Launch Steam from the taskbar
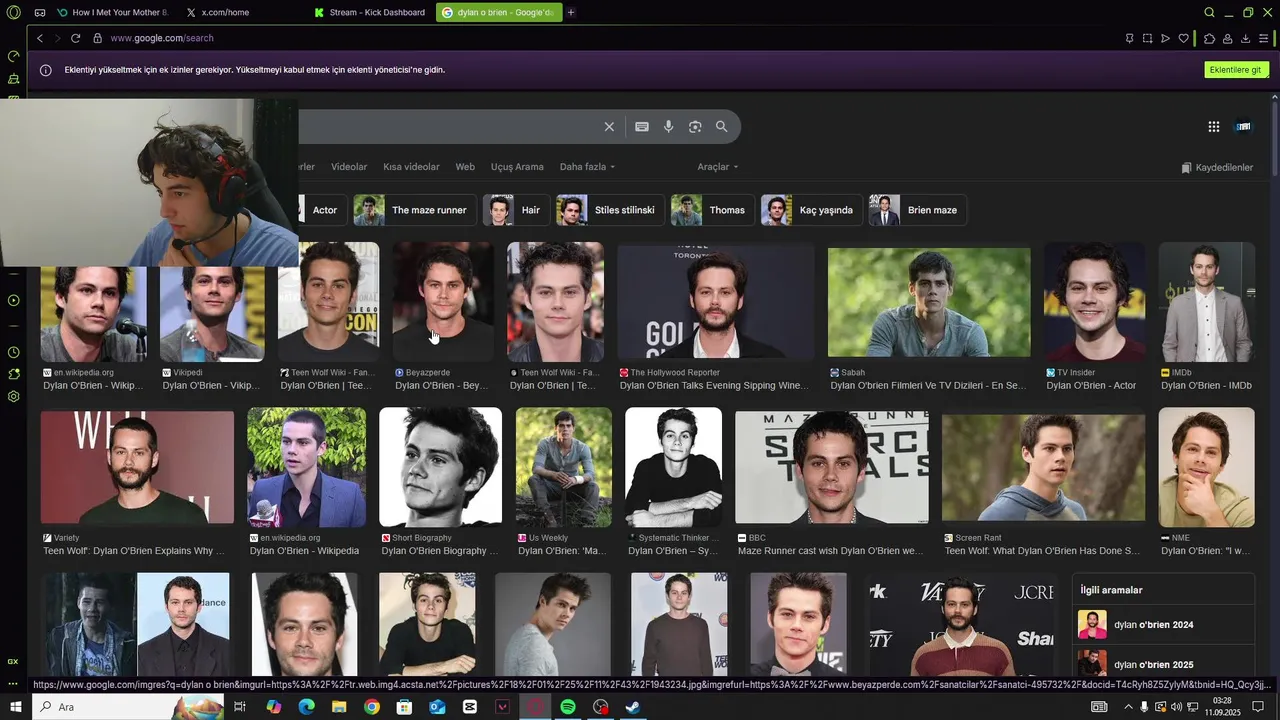 coord(633,707)
